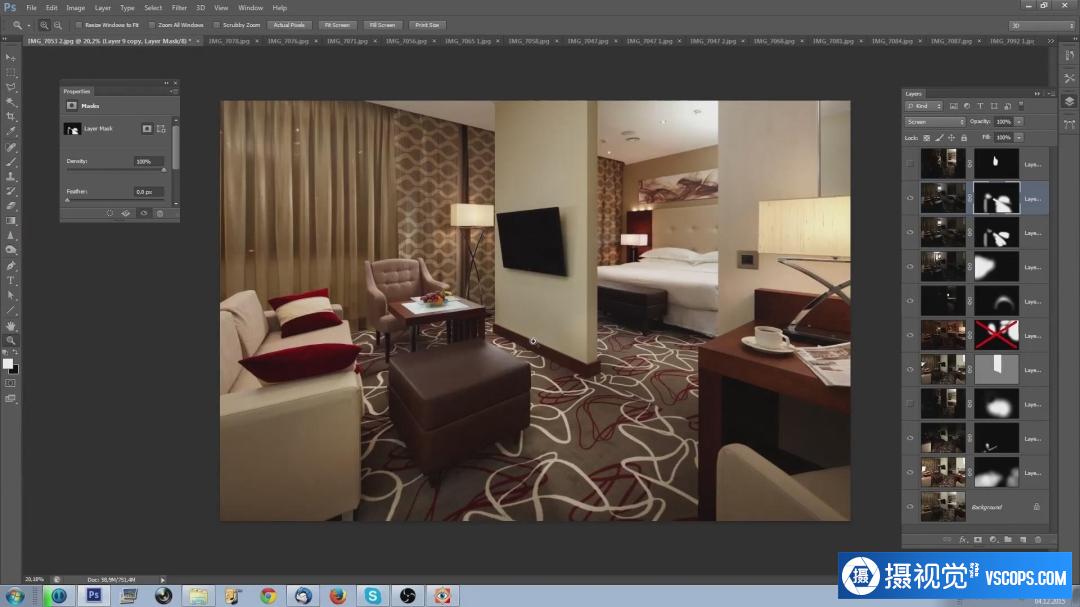The image size is (1080, 607).
Task: Select the Crop tool
Action: pyautogui.click(x=10, y=117)
